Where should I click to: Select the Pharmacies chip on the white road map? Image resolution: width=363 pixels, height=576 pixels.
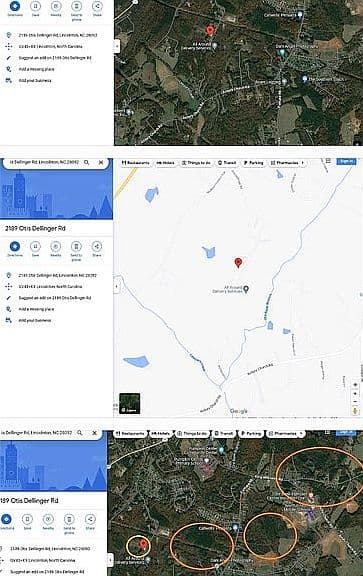(x=284, y=163)
